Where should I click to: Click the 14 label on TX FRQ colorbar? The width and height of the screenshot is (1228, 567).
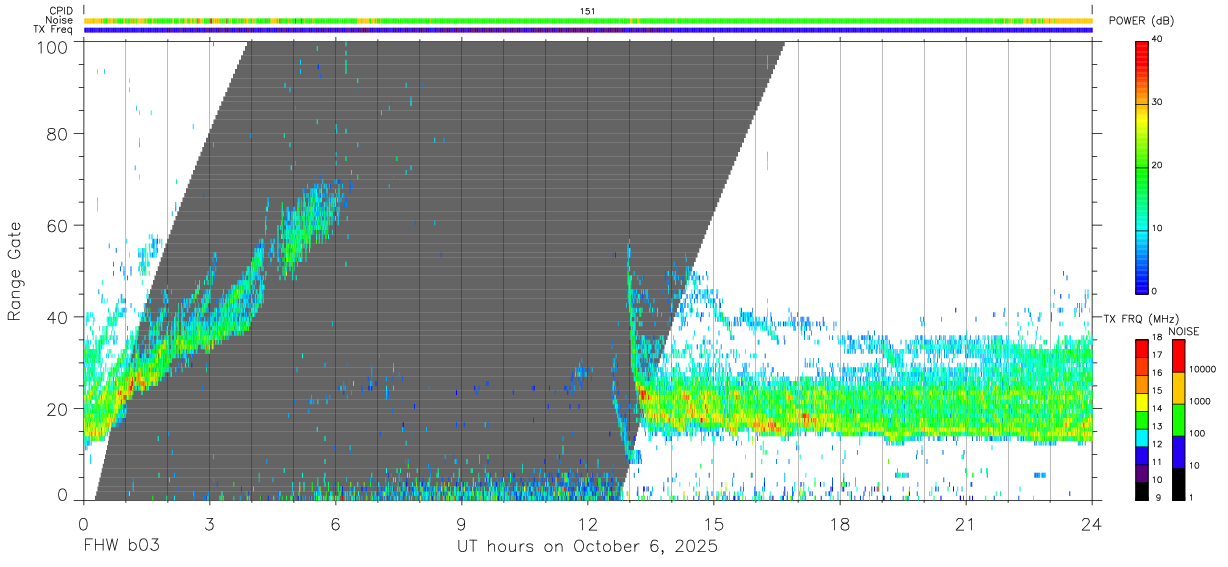tap(1156, 410)
